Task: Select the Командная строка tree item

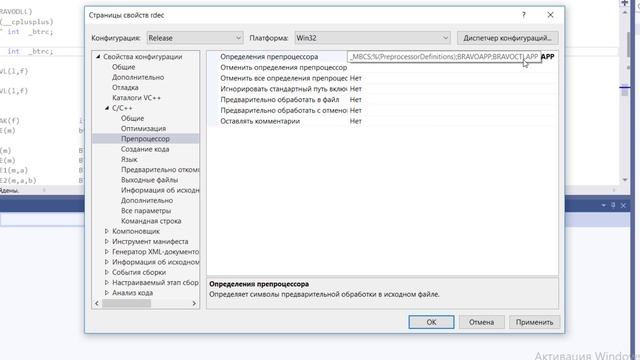Action: click(151, 221)
